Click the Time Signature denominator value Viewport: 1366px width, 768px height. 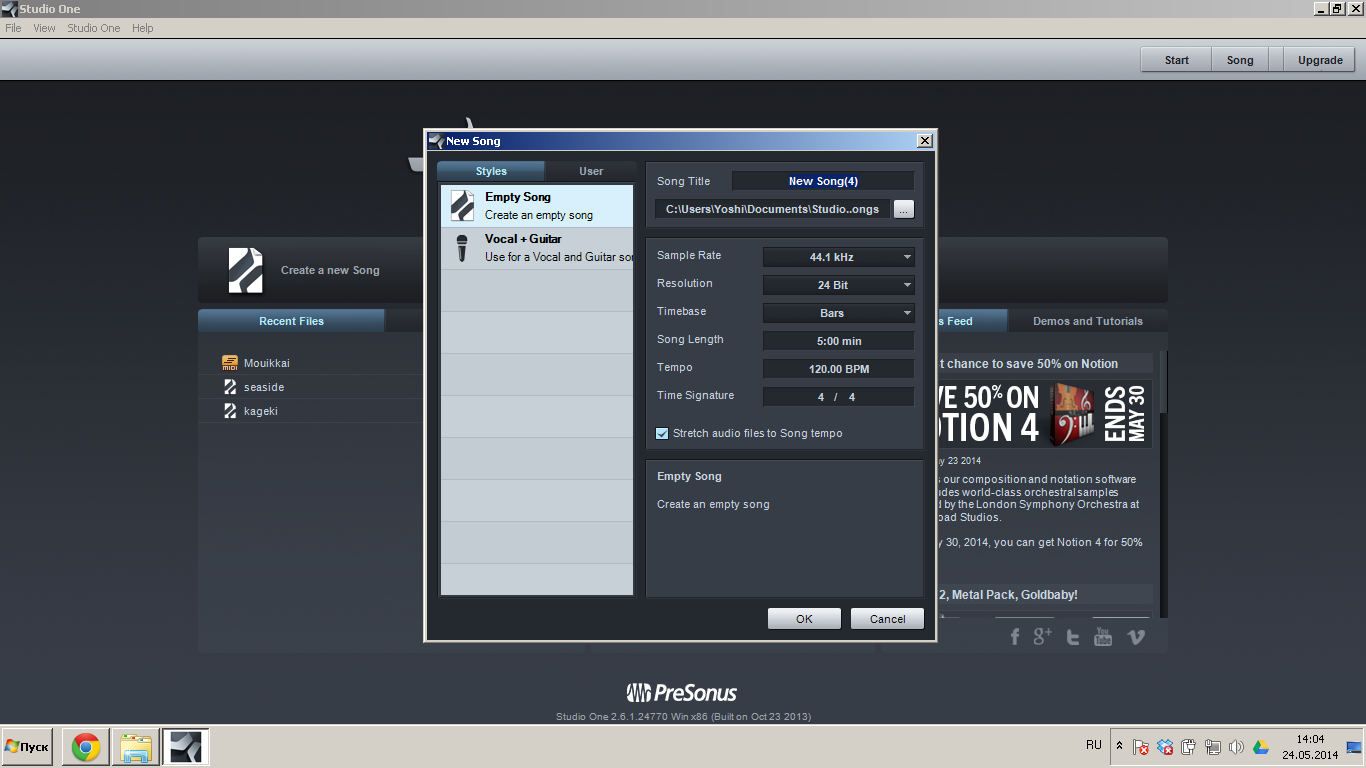852,397
